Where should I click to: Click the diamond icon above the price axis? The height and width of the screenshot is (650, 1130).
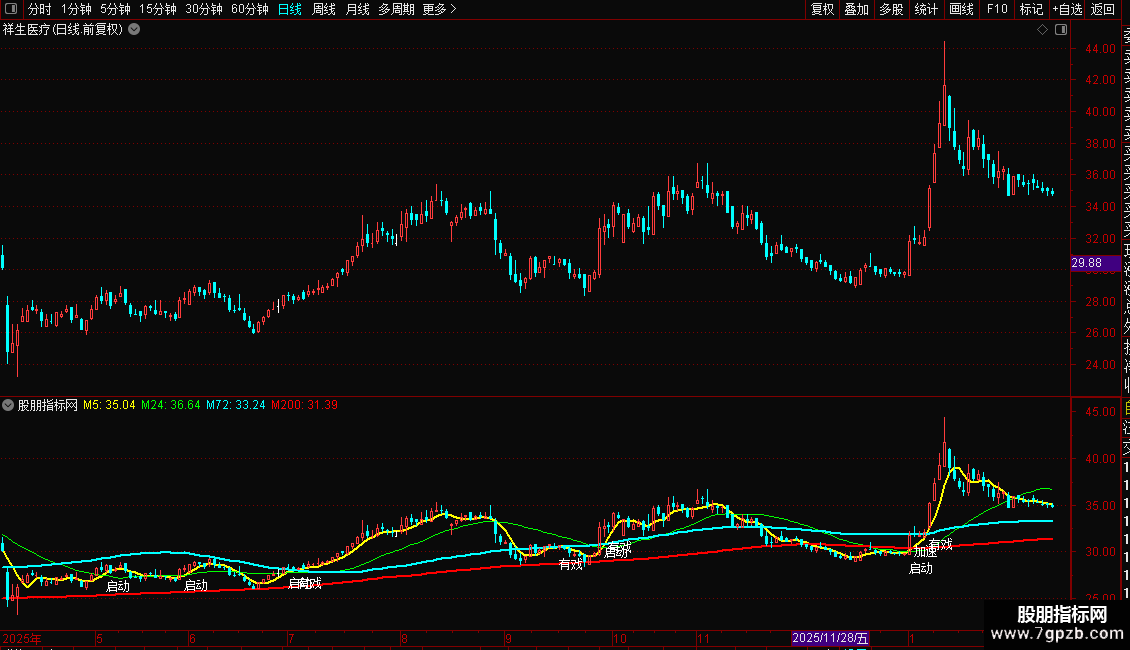pos(1042,30)
